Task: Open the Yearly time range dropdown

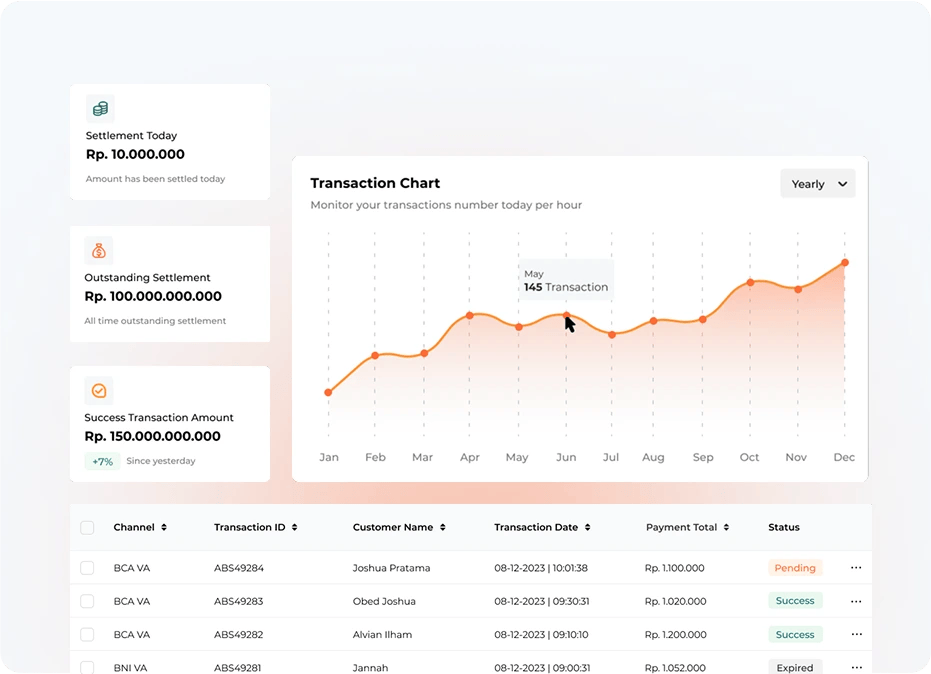Action: click(817, 183)
